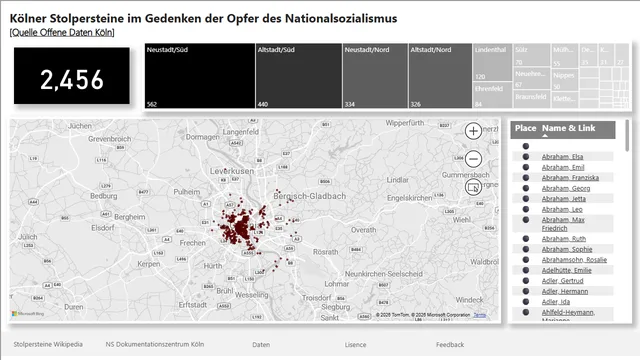Click the place dot beside Abraham, Ruth
The width and height of the screenshot is (640, 360).
[x=526, y=239]
